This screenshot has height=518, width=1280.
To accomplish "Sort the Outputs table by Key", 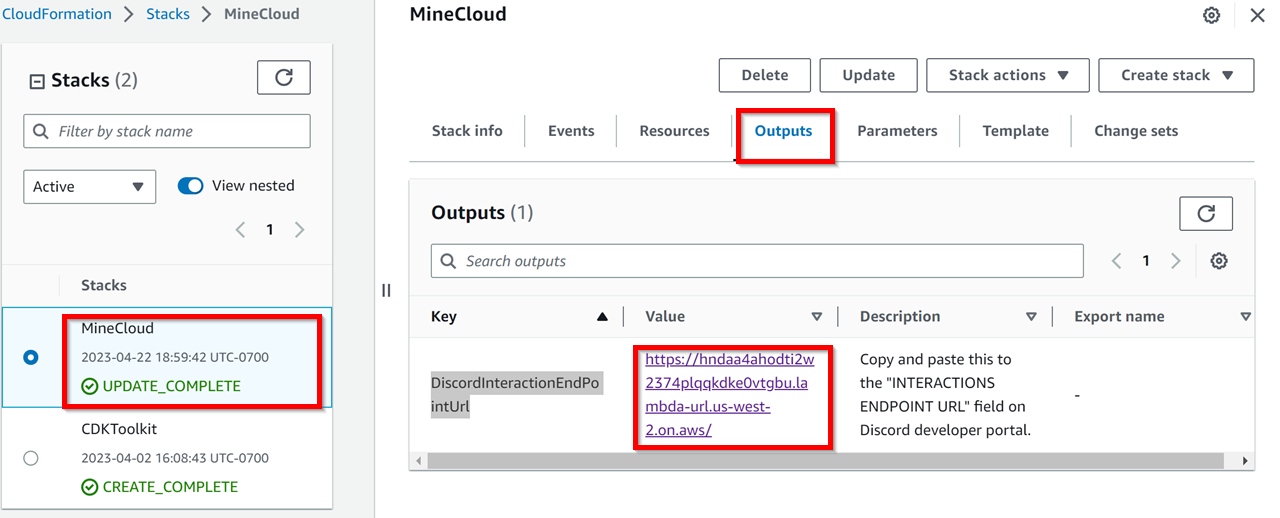I will [x=602, y=317].
